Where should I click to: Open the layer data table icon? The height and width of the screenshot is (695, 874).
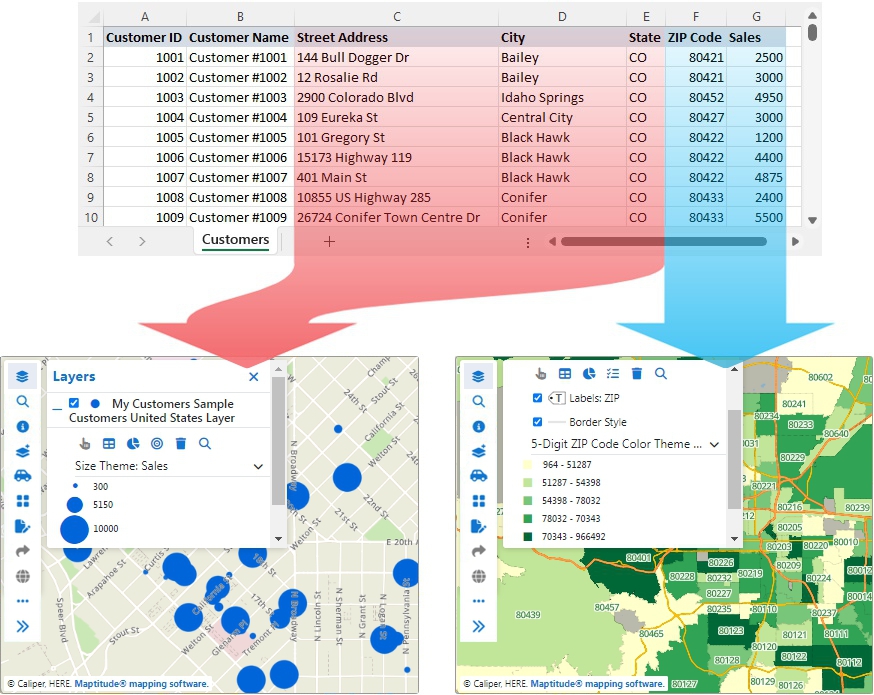coord(109,443)
